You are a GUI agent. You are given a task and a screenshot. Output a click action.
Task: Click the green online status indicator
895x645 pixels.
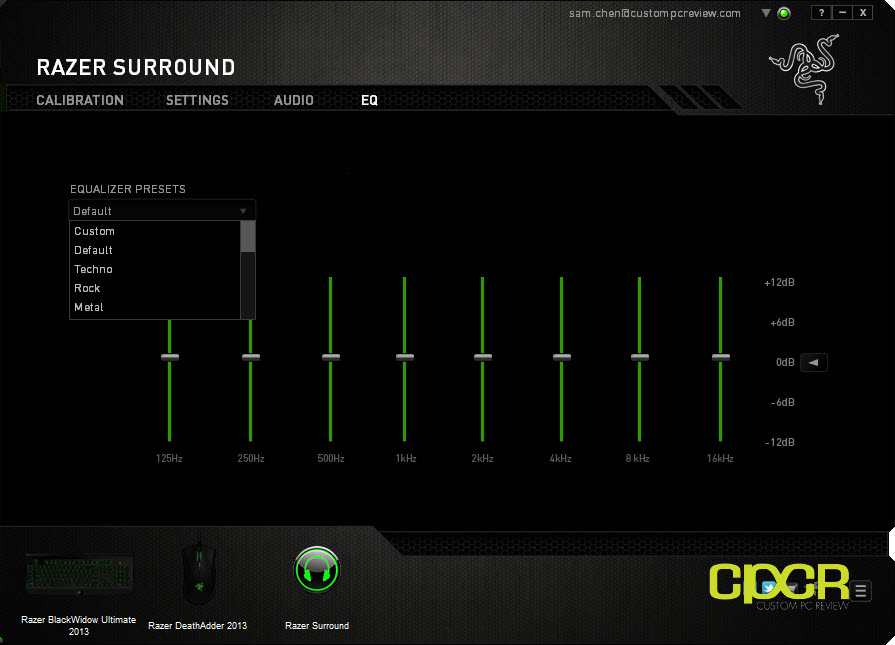784,13
